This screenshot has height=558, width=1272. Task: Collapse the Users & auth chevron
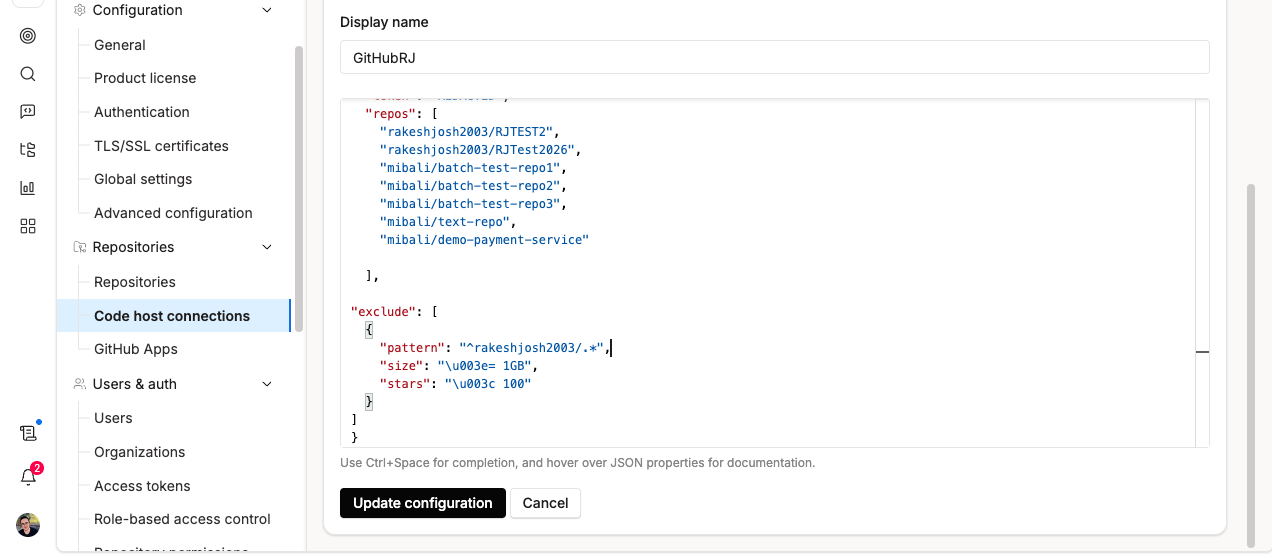pyautogui.click(x=266, y=384)
